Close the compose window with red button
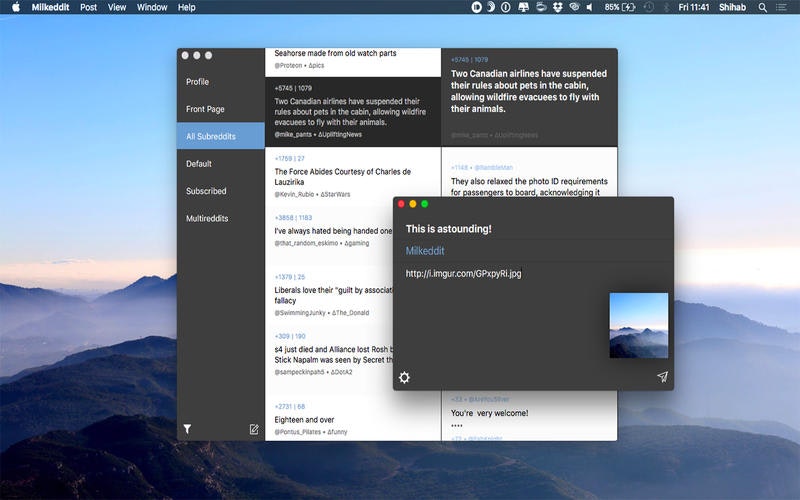The width and height of the screenshot is (800, 500). coord(402,204)
